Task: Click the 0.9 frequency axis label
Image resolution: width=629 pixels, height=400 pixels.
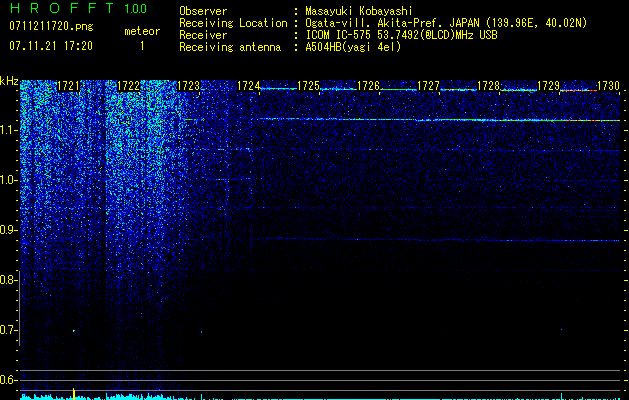Action: pos(7,230)
